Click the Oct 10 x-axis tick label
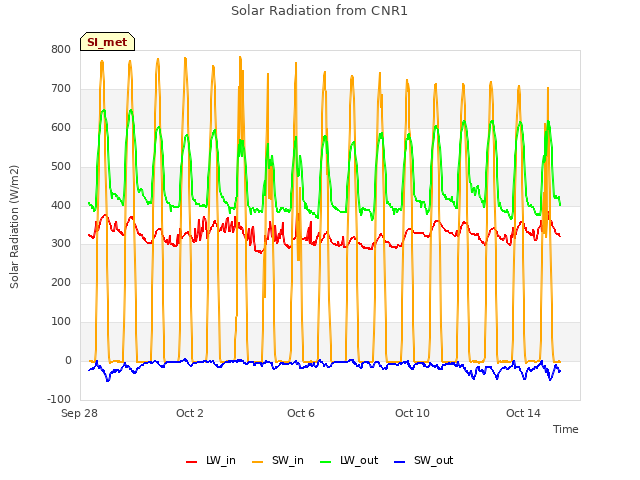The width and height of the screenshot is (640, 480). pyautogui.click(x=412, y=413)
